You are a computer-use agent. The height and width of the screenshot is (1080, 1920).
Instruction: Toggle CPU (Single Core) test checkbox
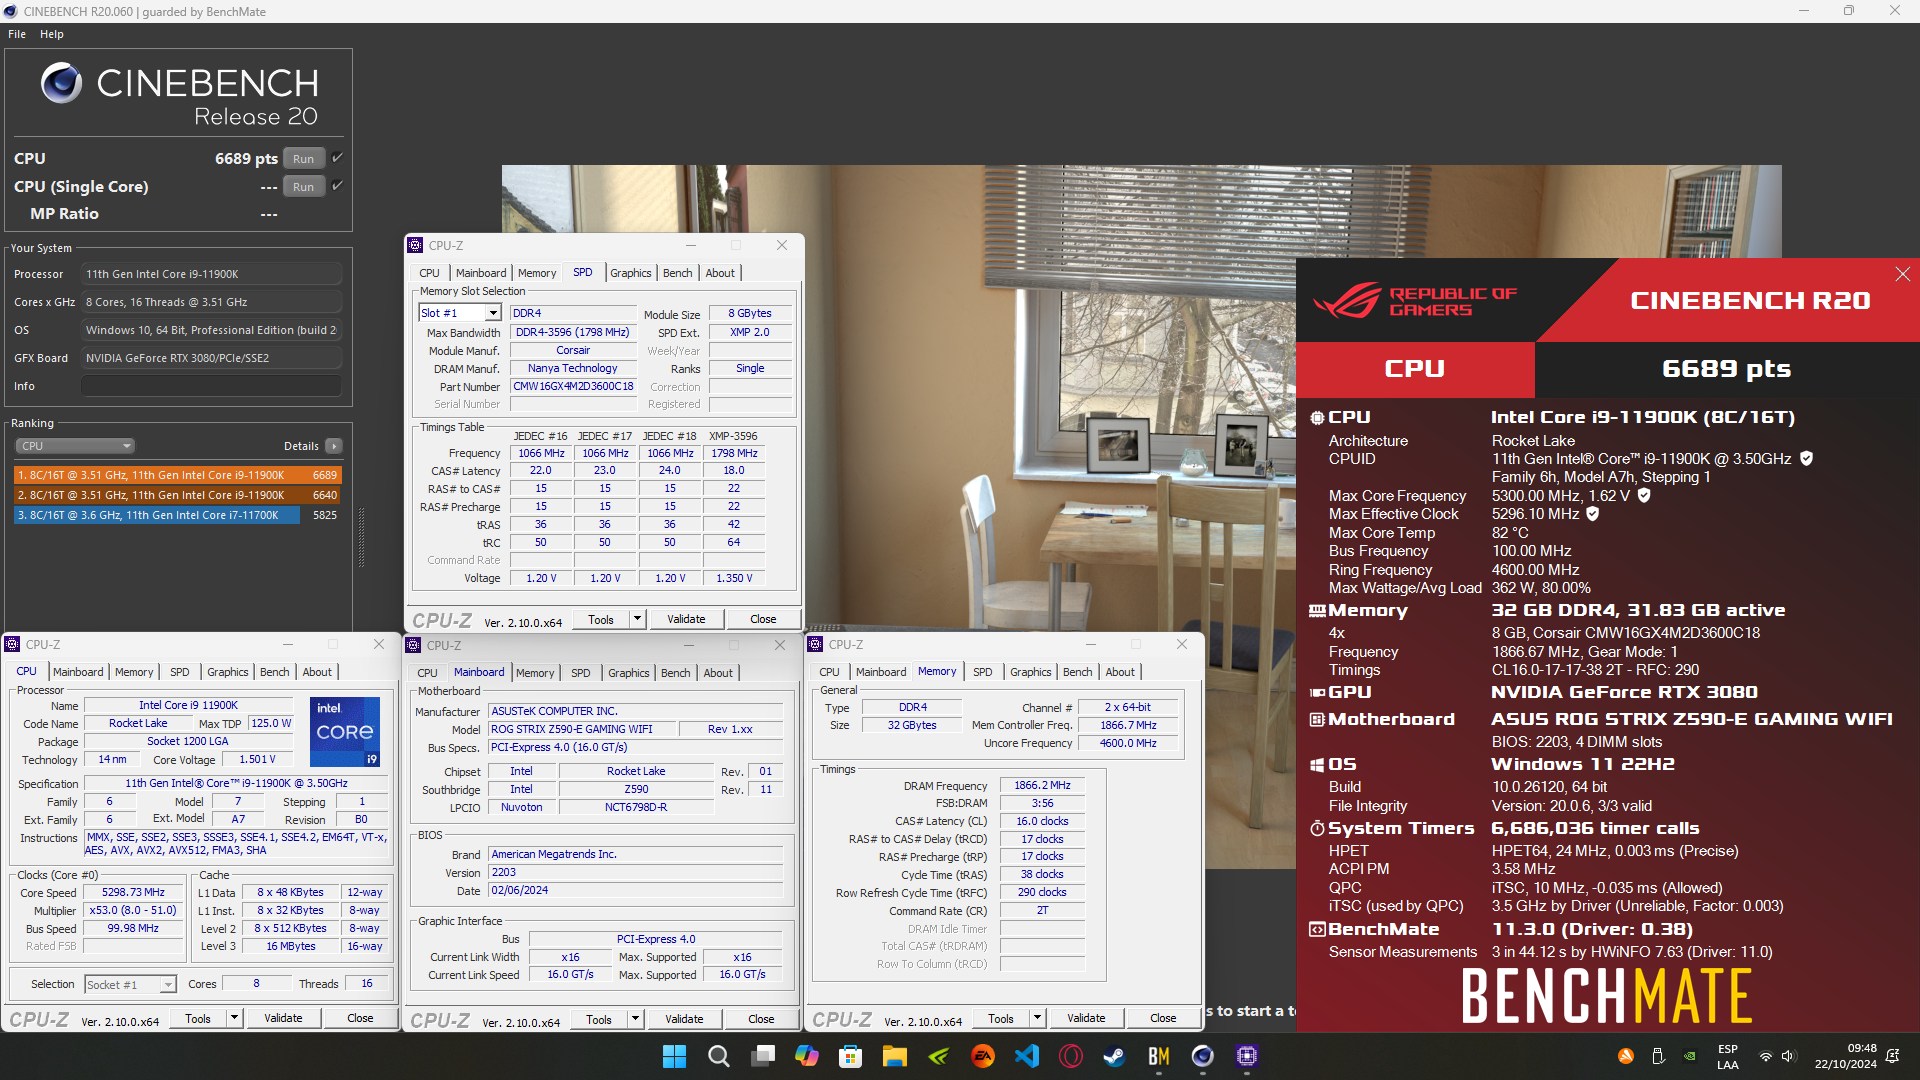338,186
